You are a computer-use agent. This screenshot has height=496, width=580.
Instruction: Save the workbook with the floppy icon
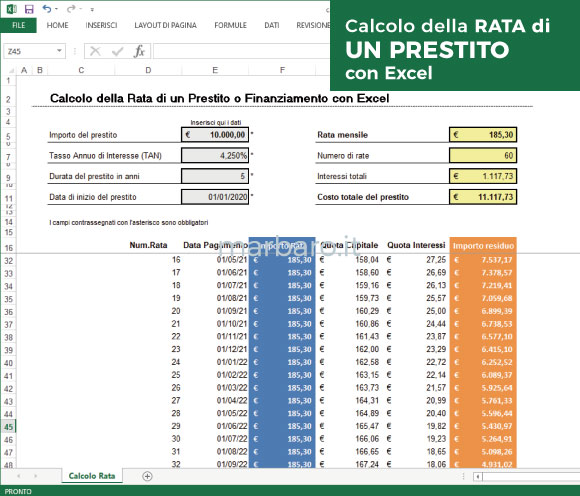click(x=28, y=9)
